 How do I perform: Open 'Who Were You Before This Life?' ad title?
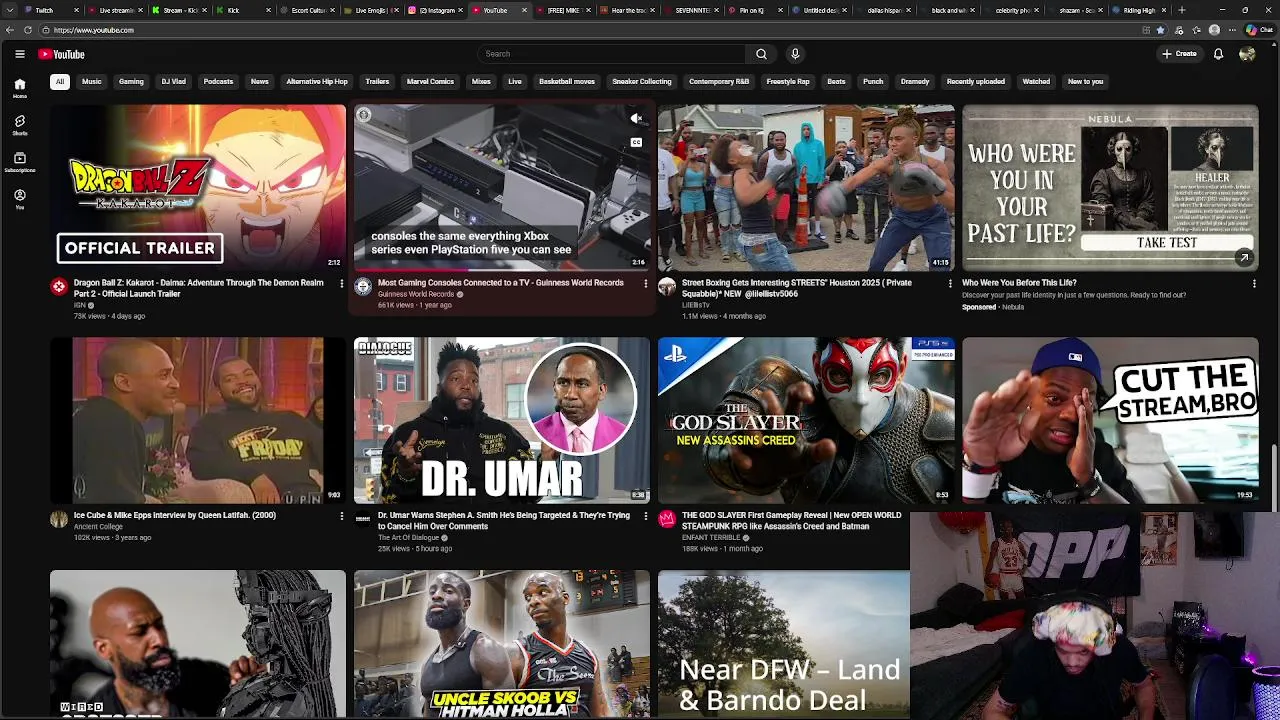pyautogui.click(x=1019, y=283)
